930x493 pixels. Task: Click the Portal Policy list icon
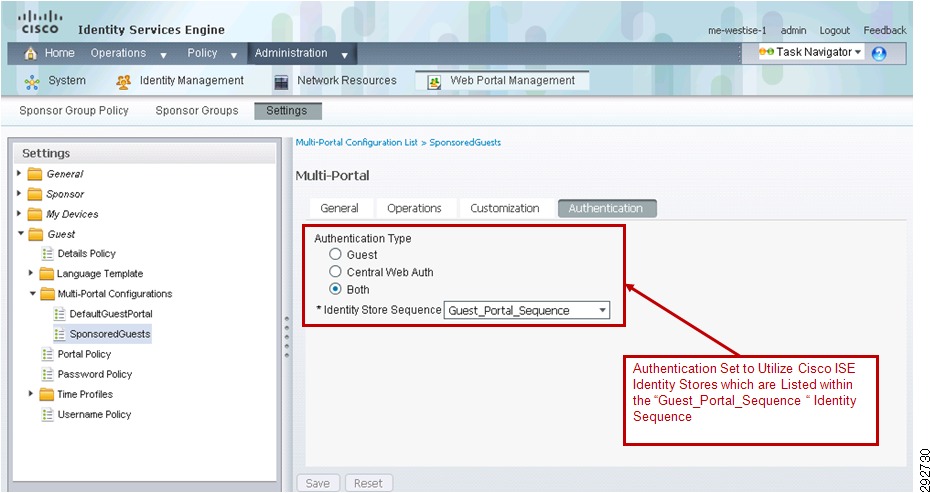point(47,354)
